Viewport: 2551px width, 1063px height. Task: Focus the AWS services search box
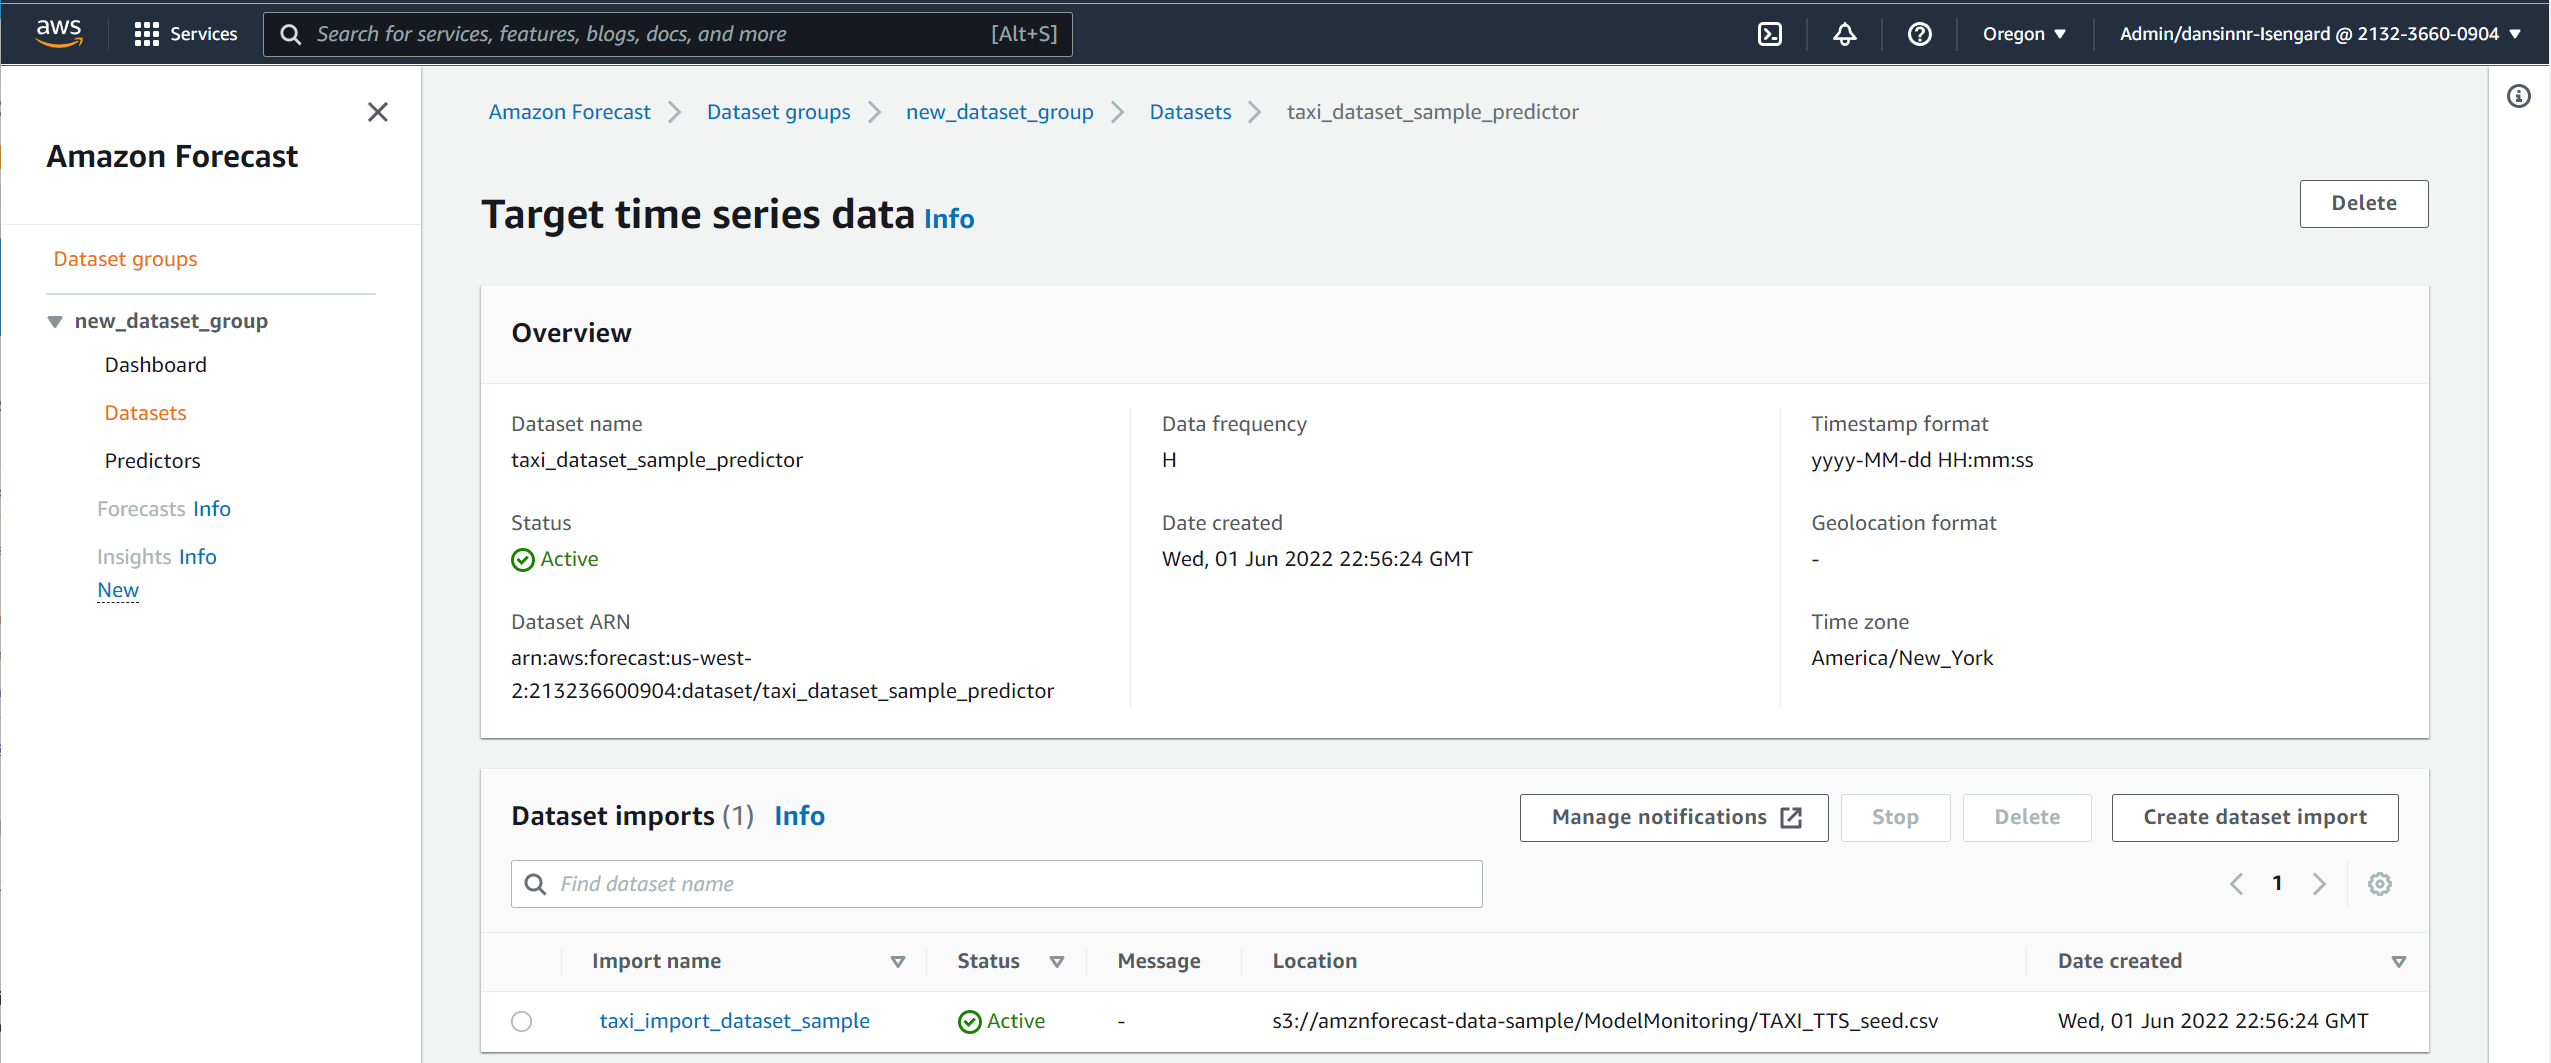coord(667,34)
